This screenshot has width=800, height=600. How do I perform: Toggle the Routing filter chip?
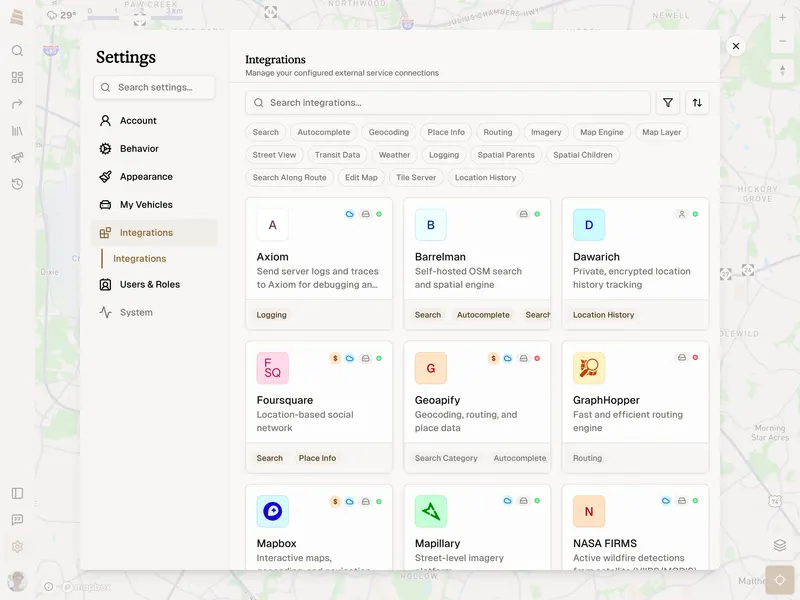[497, 132]
